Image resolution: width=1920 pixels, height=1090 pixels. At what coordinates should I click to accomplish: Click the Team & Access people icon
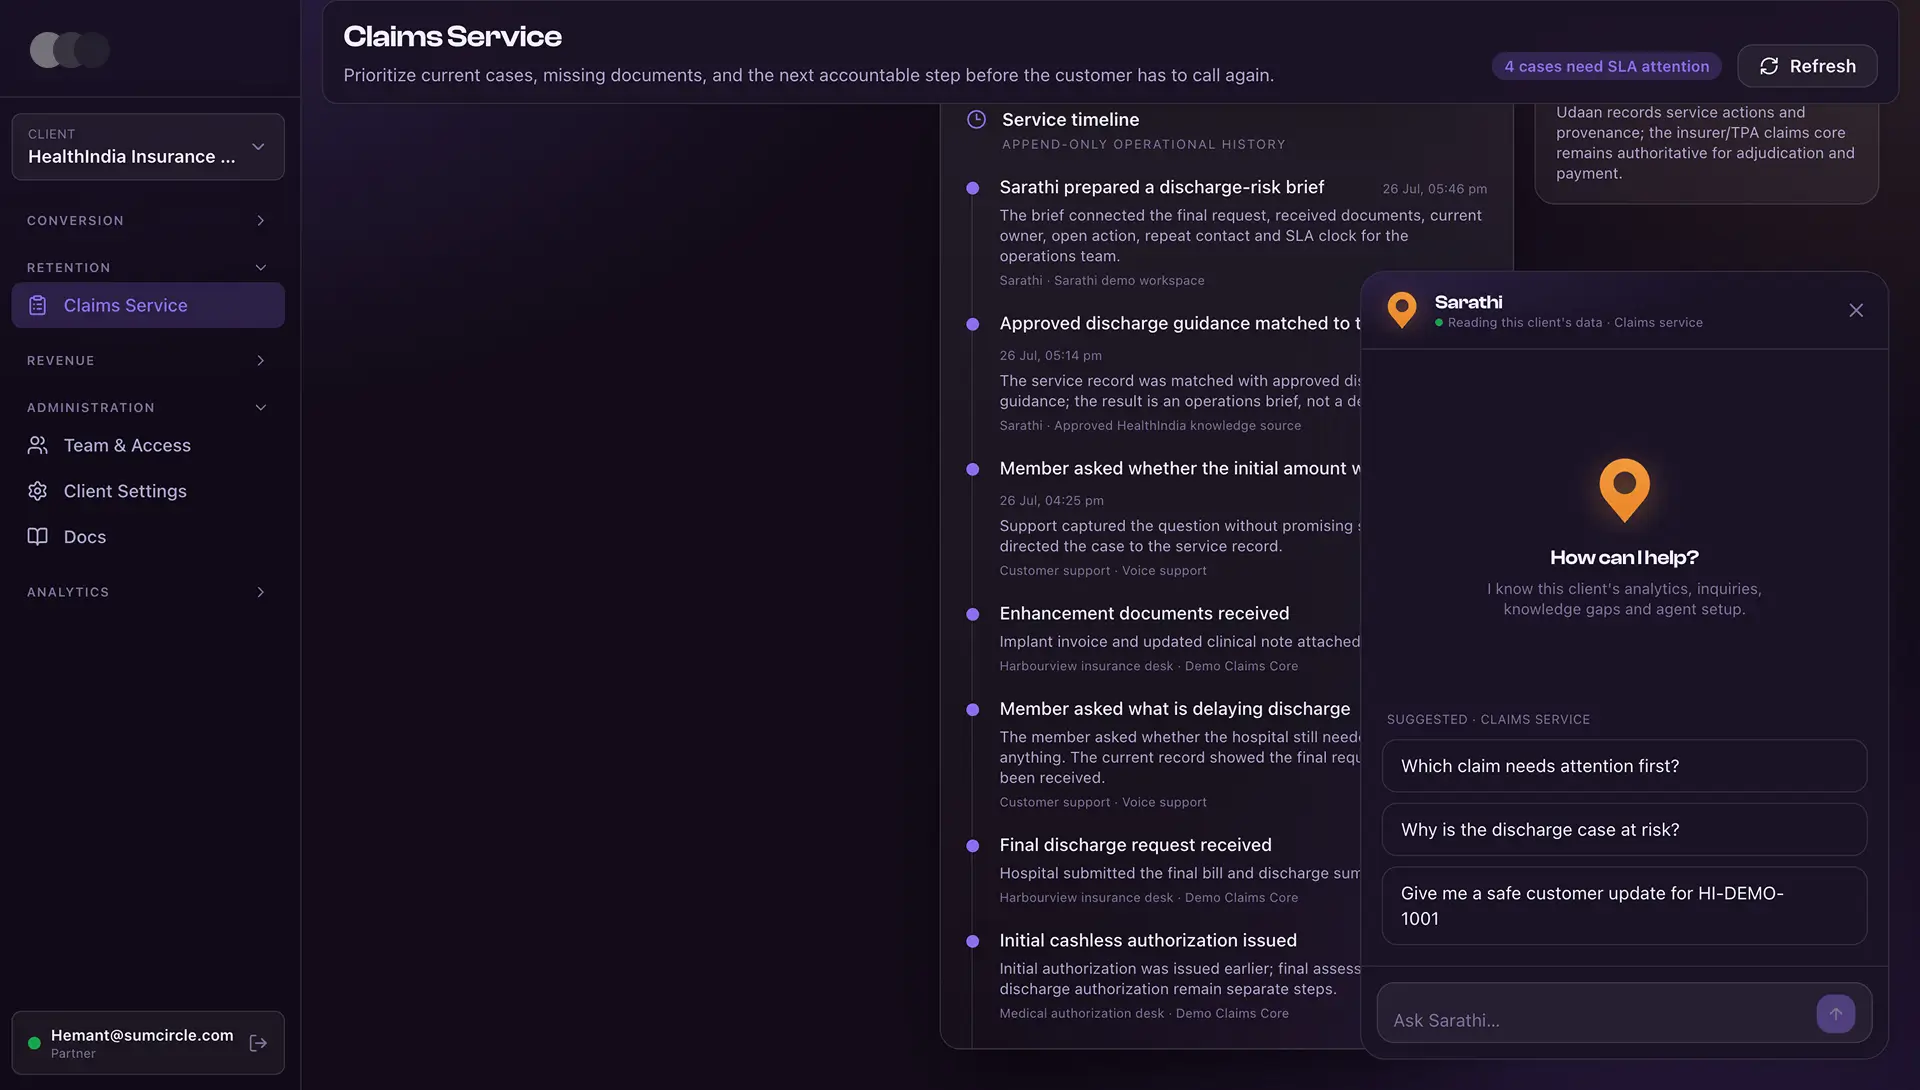click(x=38, y=445)
